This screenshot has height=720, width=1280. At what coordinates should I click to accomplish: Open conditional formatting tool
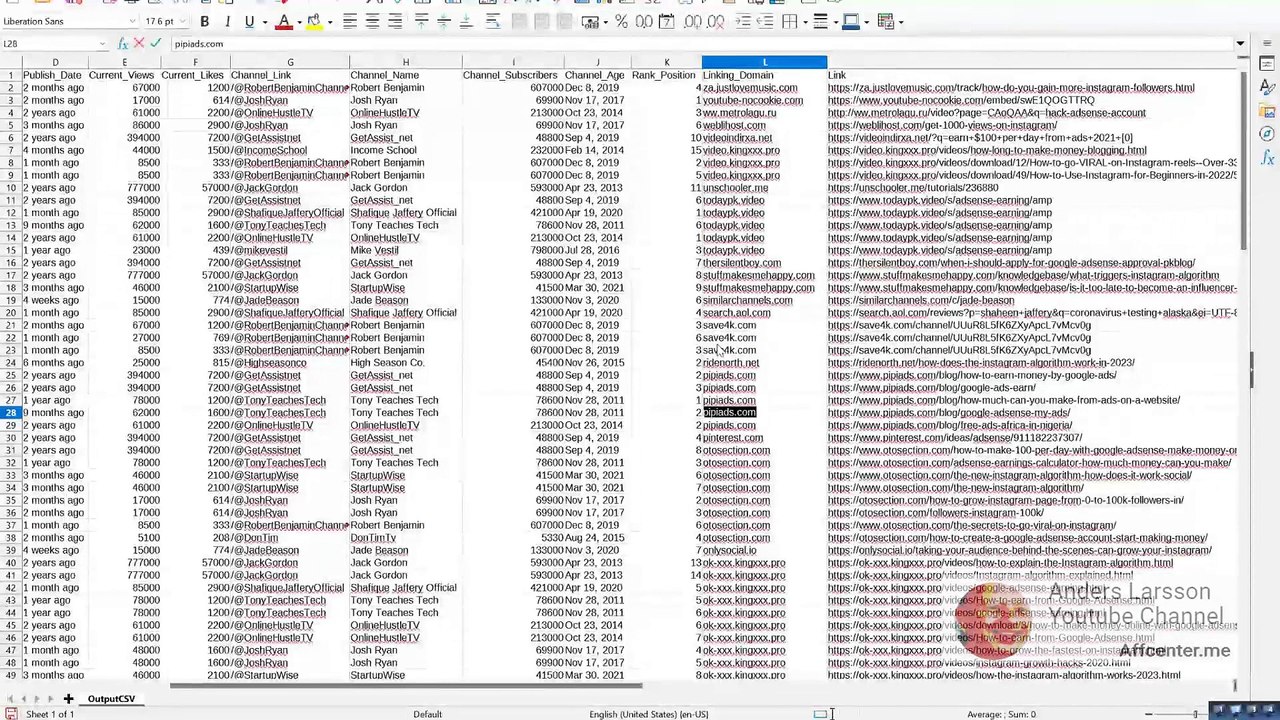point(885,21)
